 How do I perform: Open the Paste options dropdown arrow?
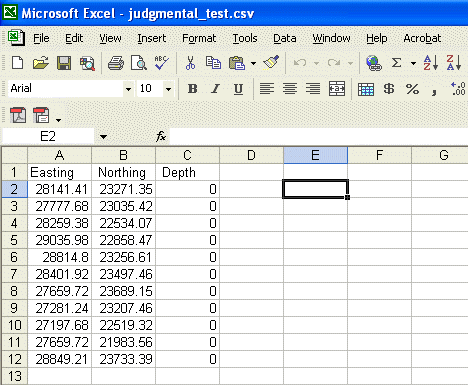coord(253,63)
